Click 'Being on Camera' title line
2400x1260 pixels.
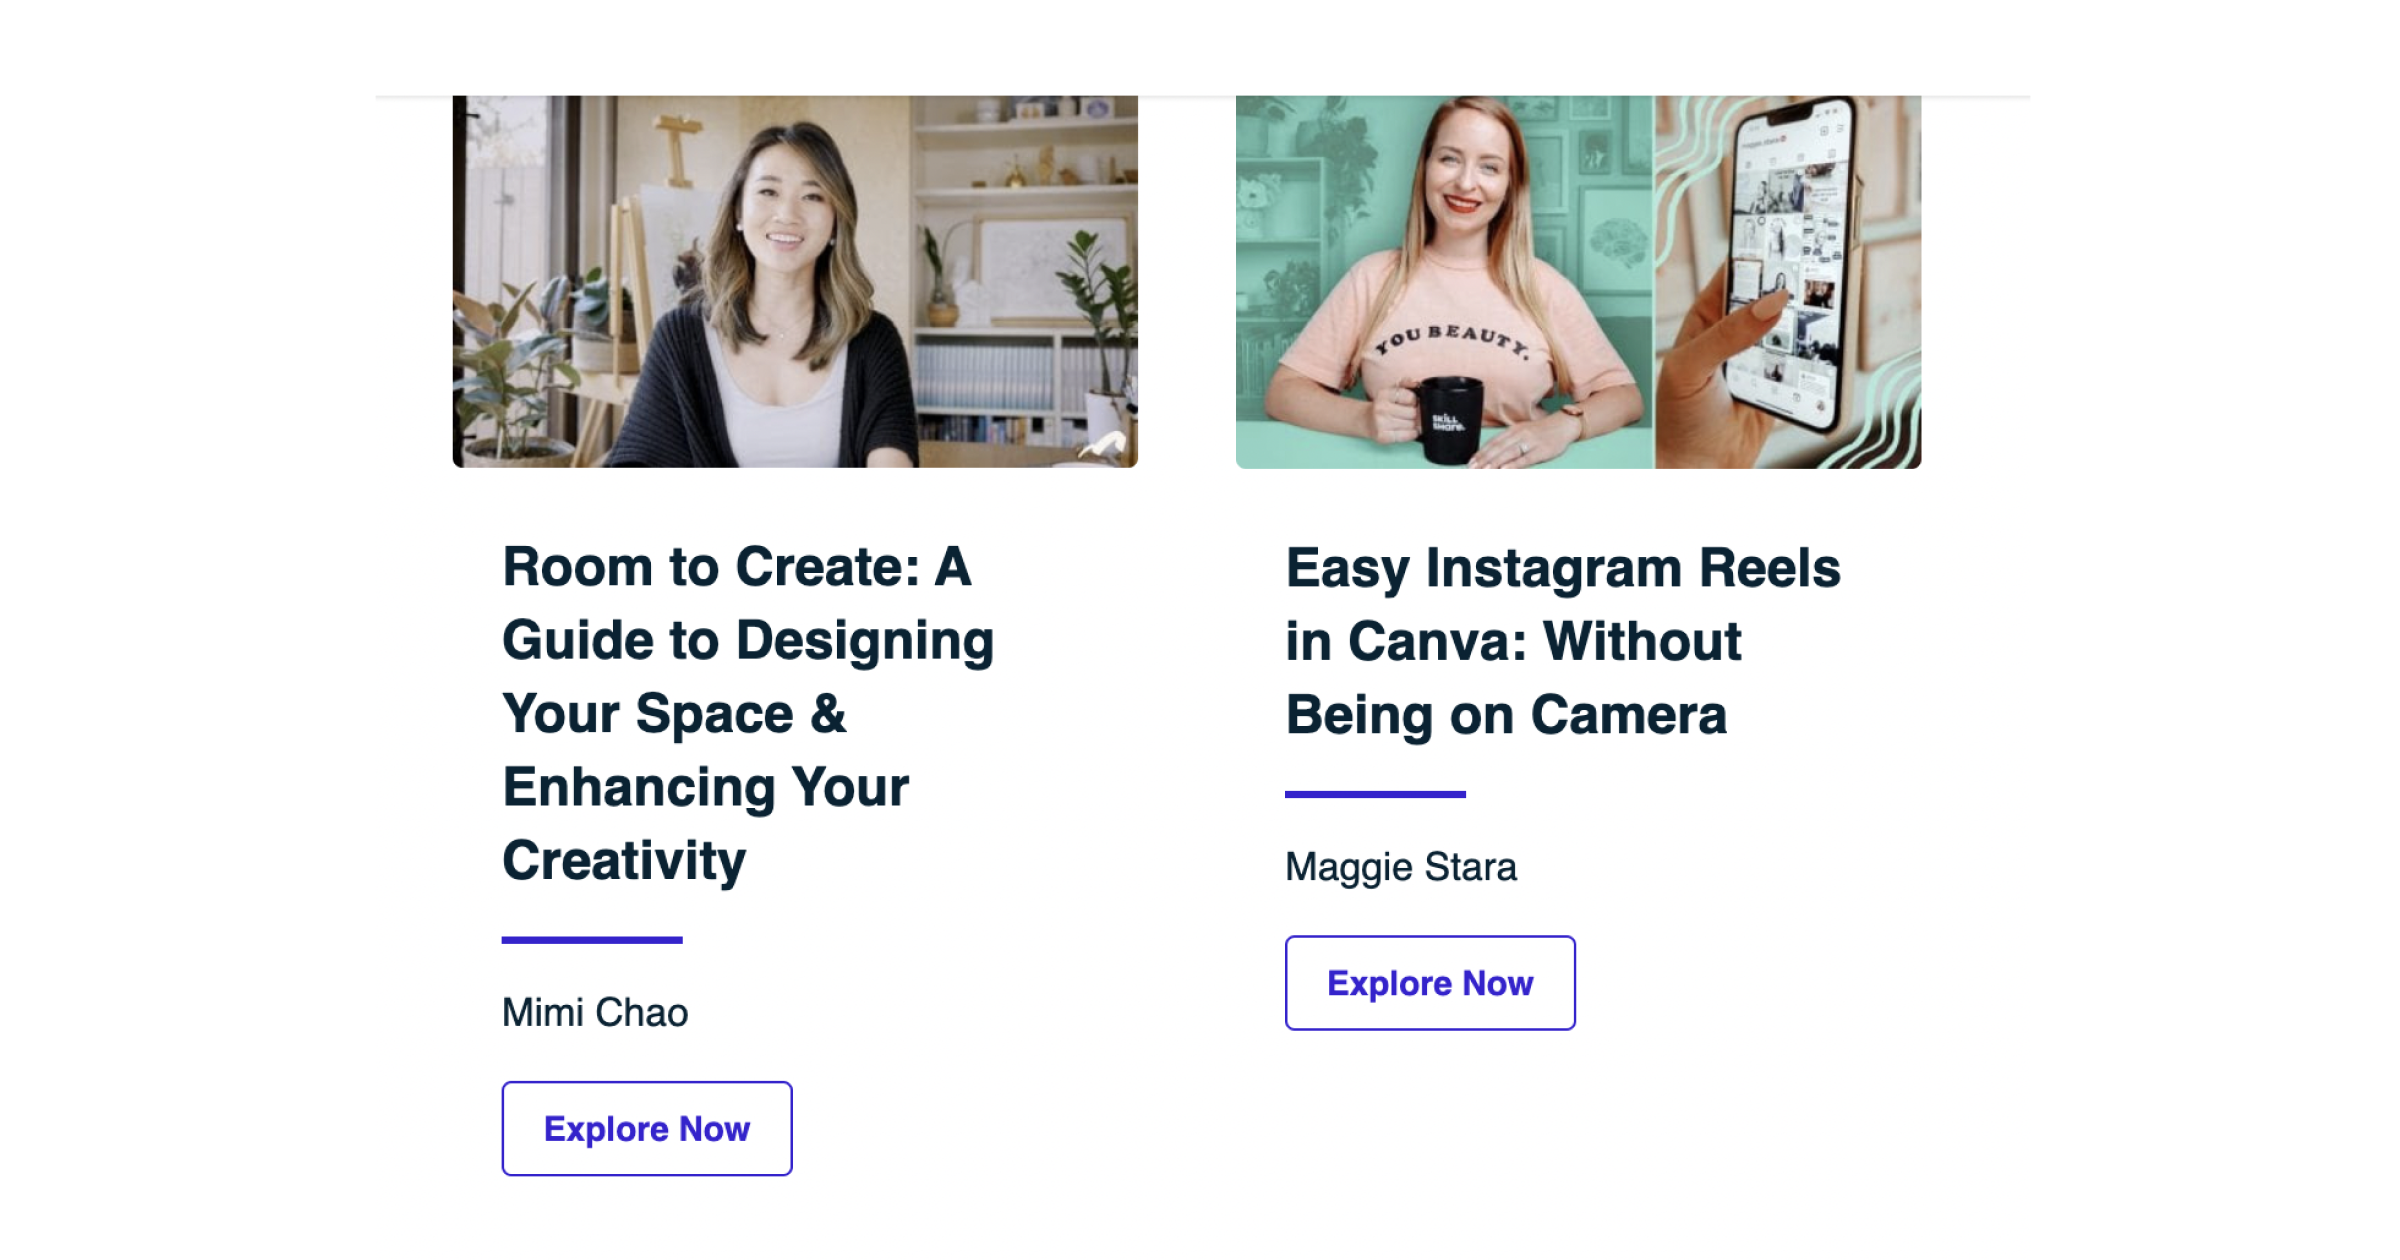coord(1506,715)
